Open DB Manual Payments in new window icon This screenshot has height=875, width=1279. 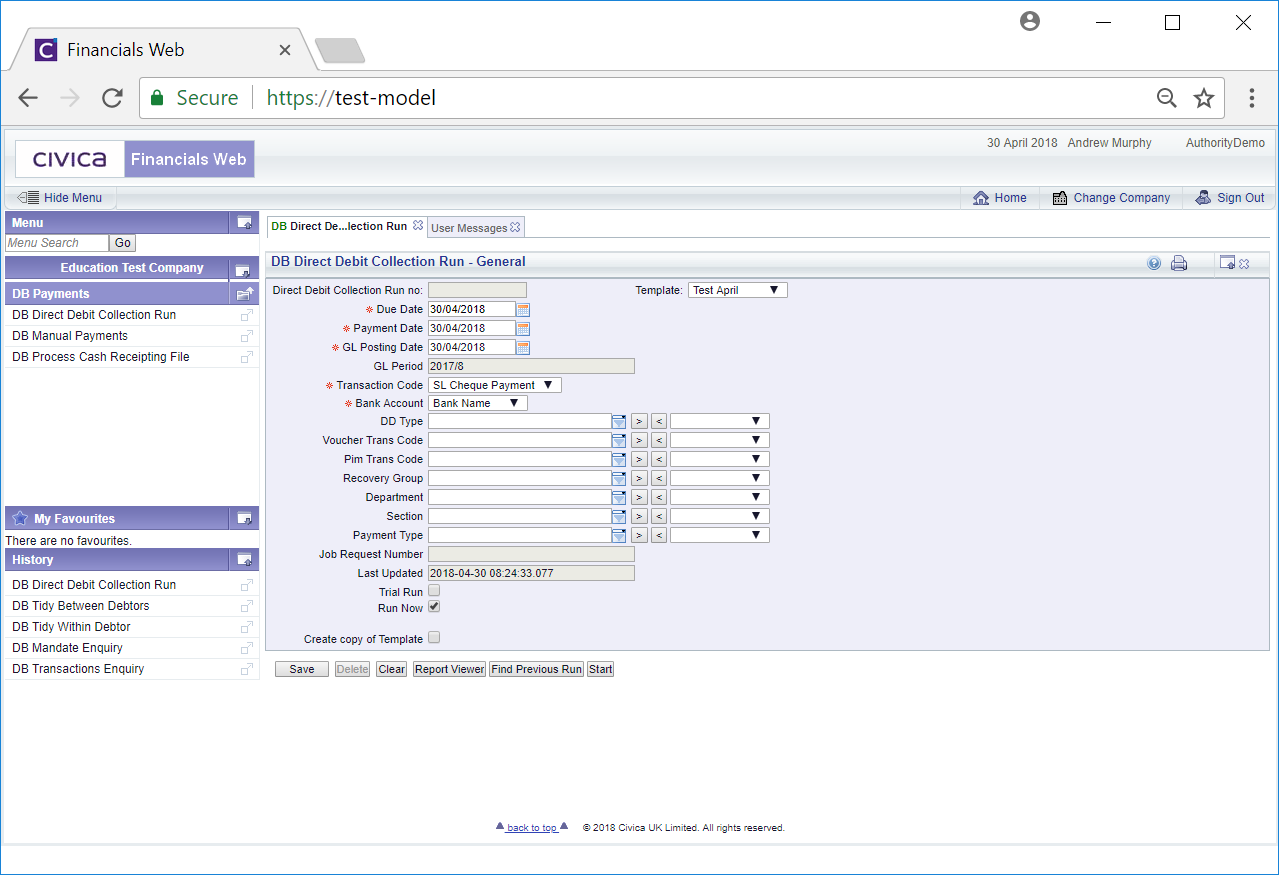coord(246,336)
